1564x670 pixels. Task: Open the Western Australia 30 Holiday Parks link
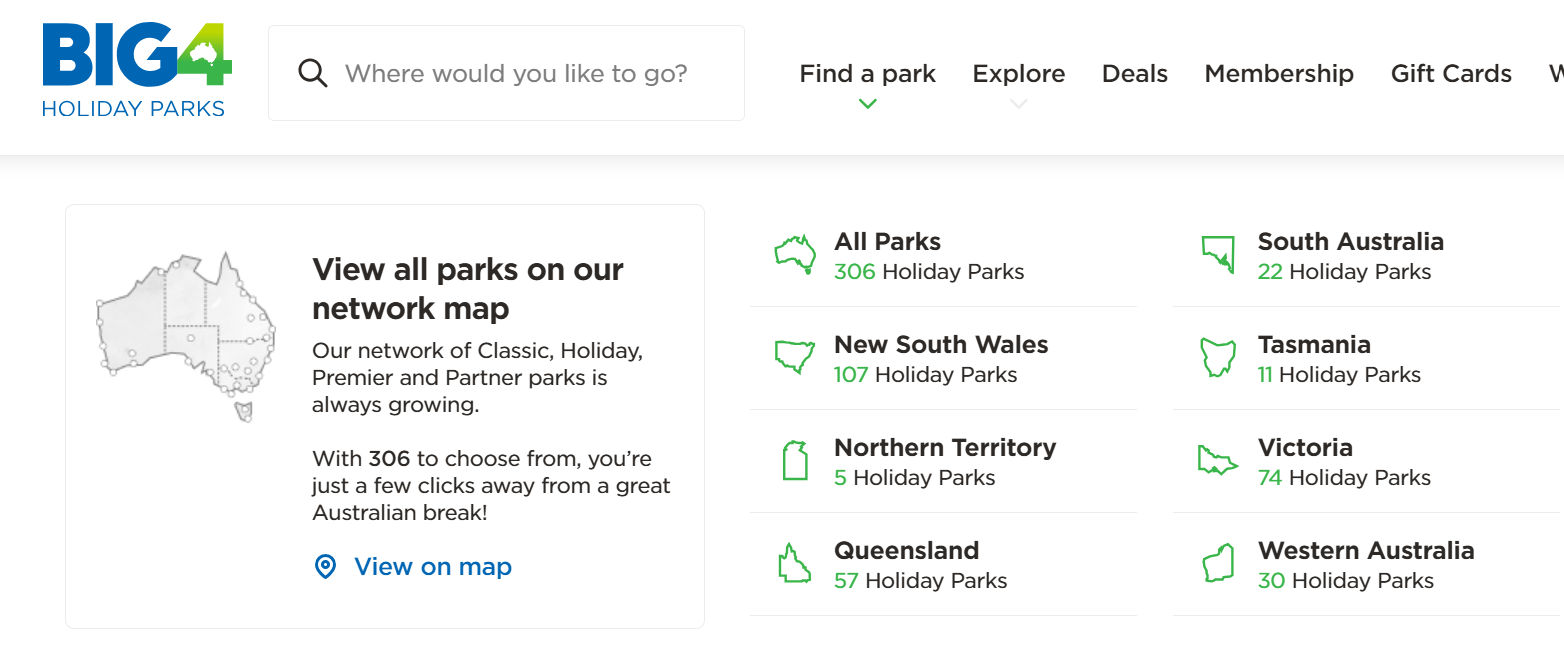(1365, 564)
